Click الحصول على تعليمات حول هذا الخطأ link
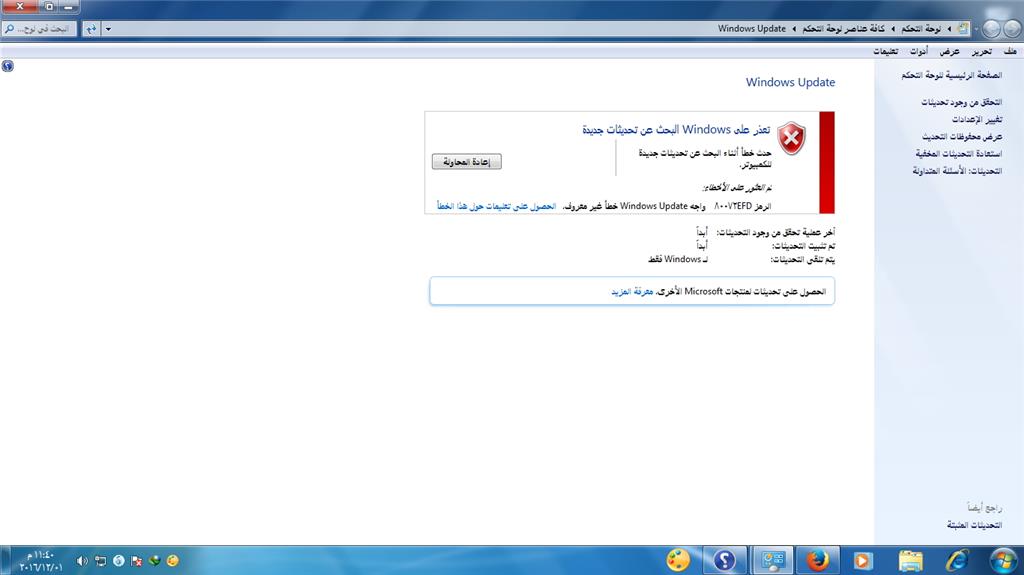1024x575 pixels. click(x=496, y=206)
